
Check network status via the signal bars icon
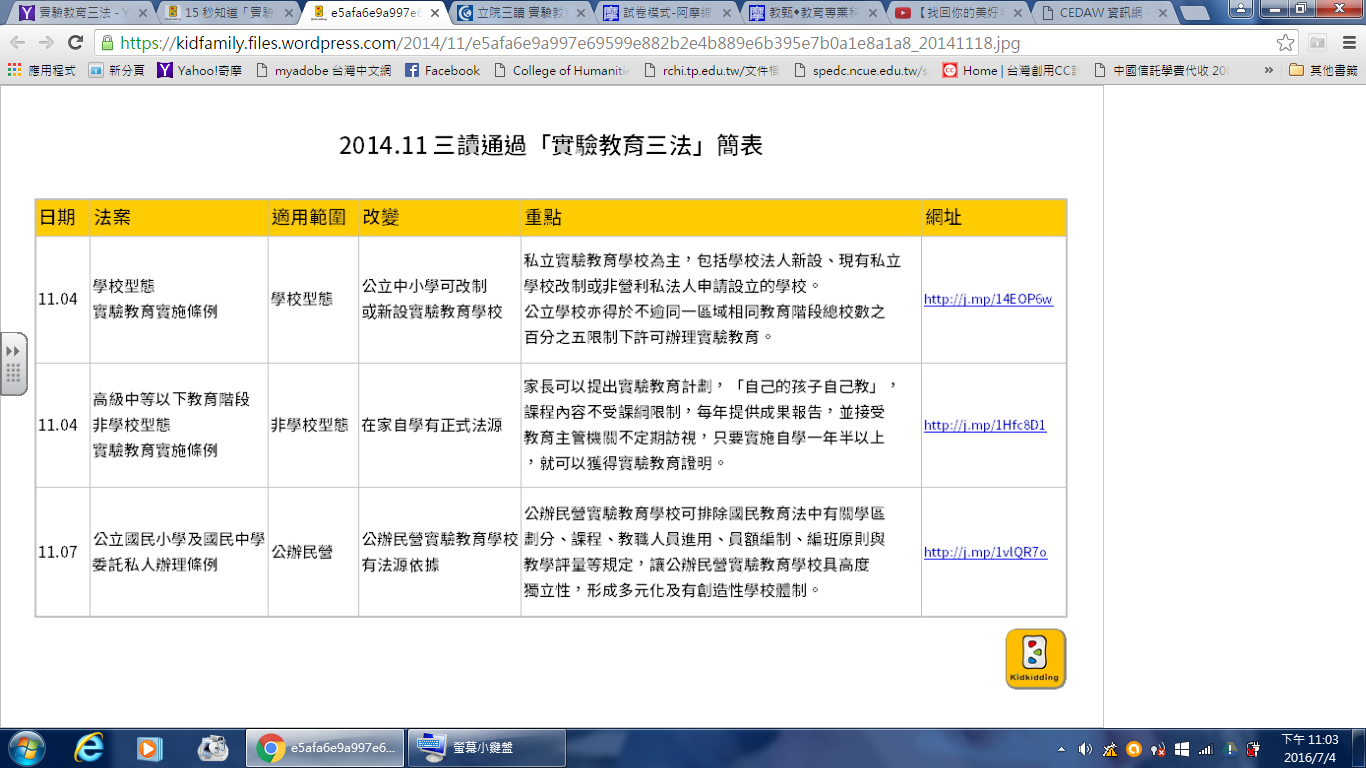[1204, 747]
